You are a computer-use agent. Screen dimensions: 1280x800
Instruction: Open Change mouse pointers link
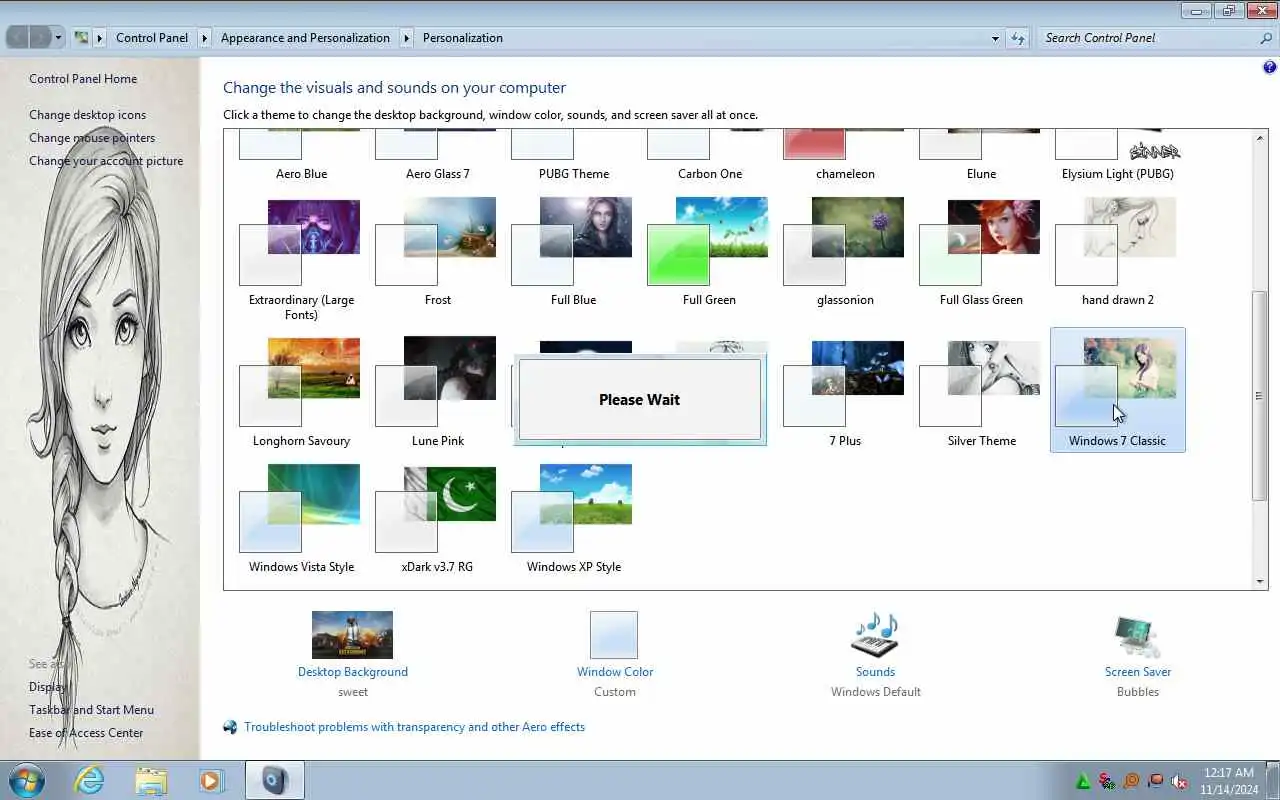pos(92,138)
